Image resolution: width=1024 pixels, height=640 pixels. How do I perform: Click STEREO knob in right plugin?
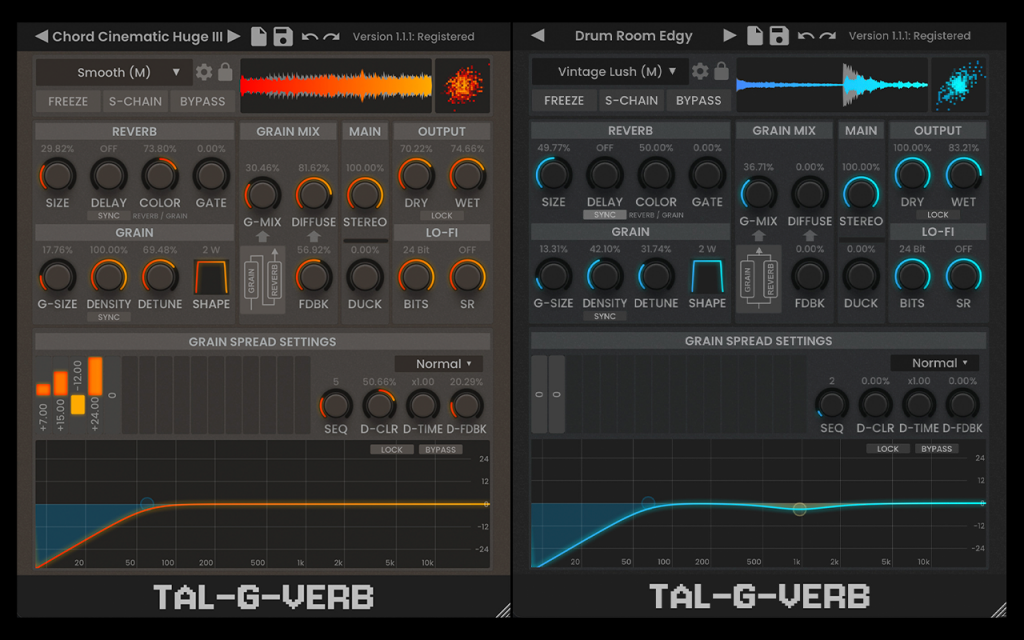point(861,194)
